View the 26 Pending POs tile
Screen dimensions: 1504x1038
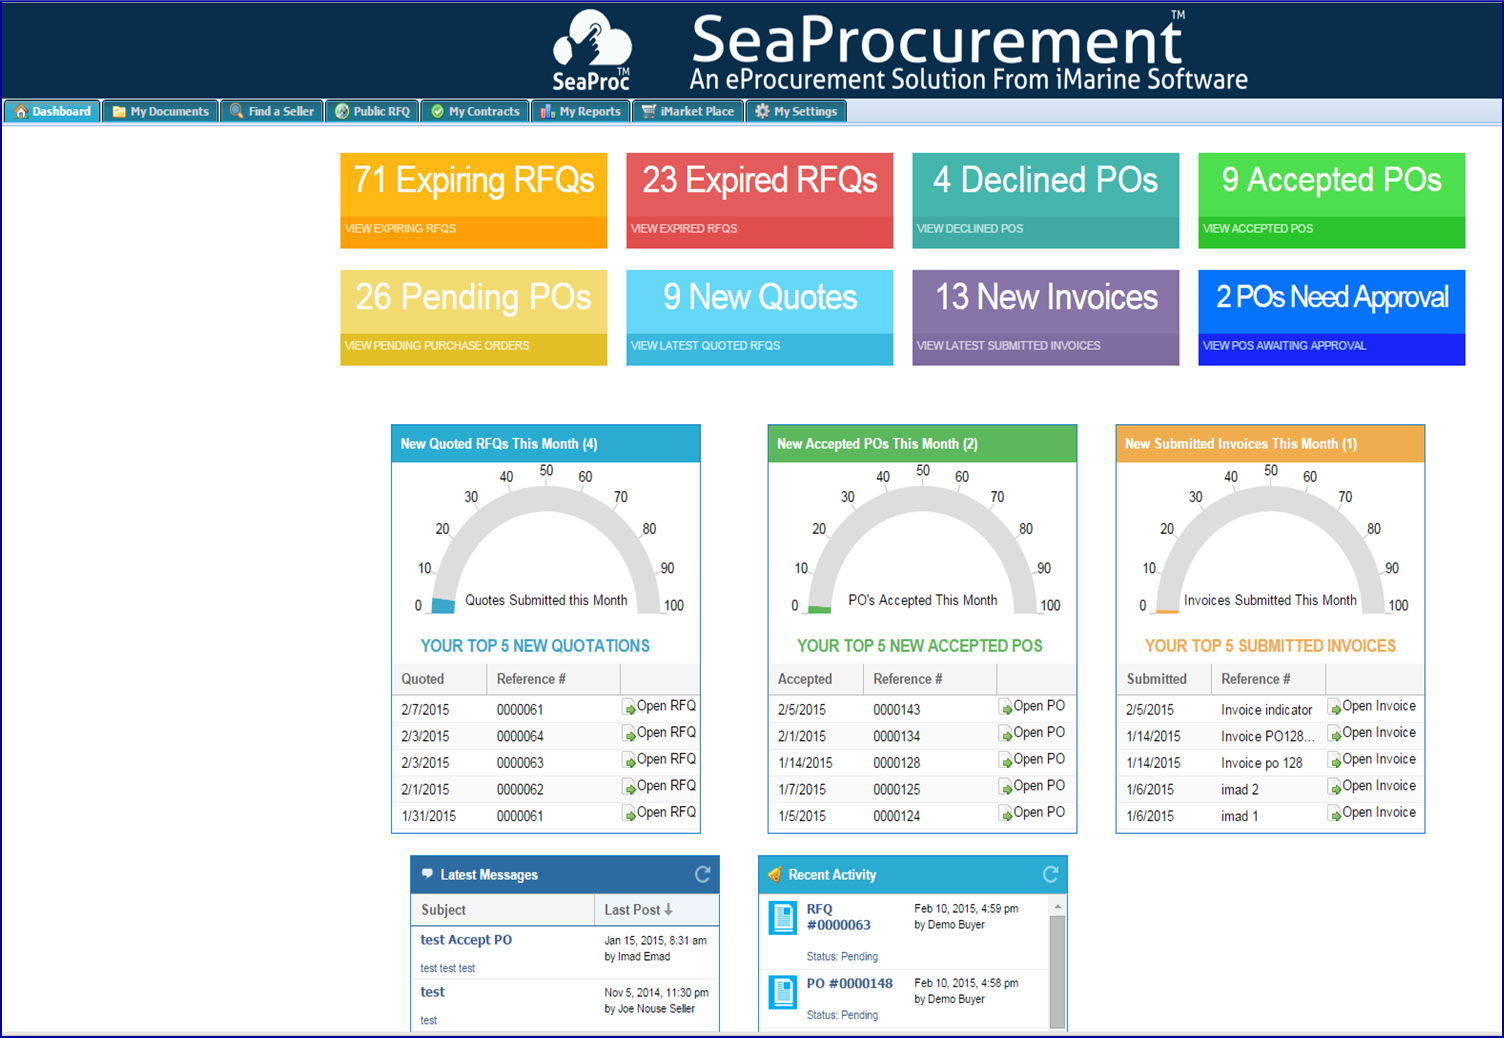pyautogui.click(x=474, y=317)
